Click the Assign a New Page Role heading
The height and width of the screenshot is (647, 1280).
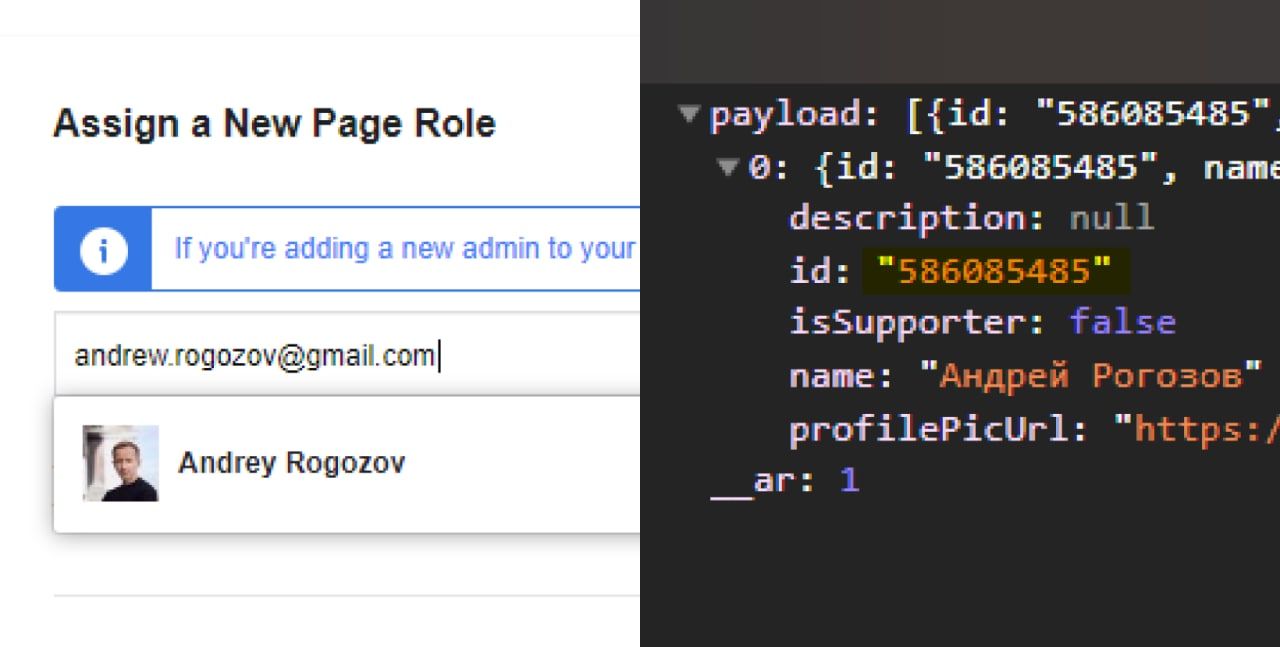tap(274, 124)
